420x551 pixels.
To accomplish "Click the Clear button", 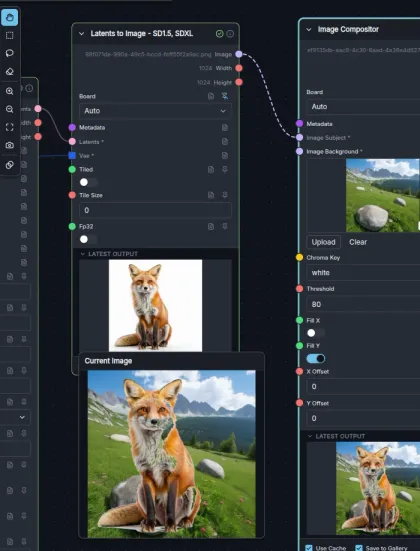I will (358, 242).
